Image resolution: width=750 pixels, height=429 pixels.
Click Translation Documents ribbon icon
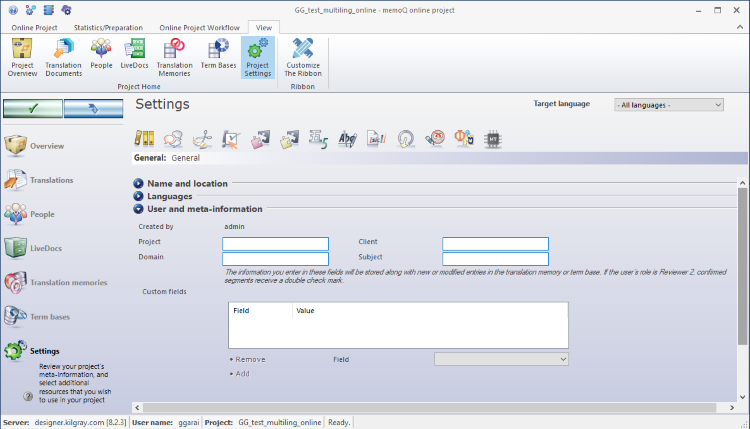click(63, 57)
